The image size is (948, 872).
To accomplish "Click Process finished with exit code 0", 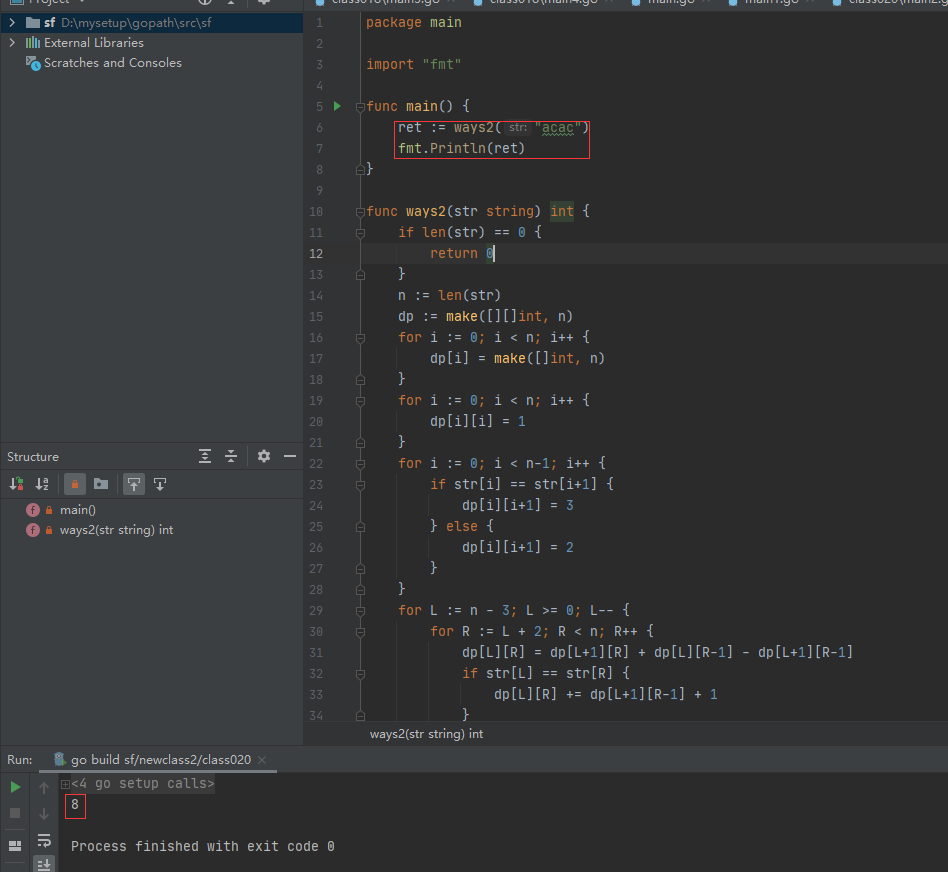I will [203, 846].
